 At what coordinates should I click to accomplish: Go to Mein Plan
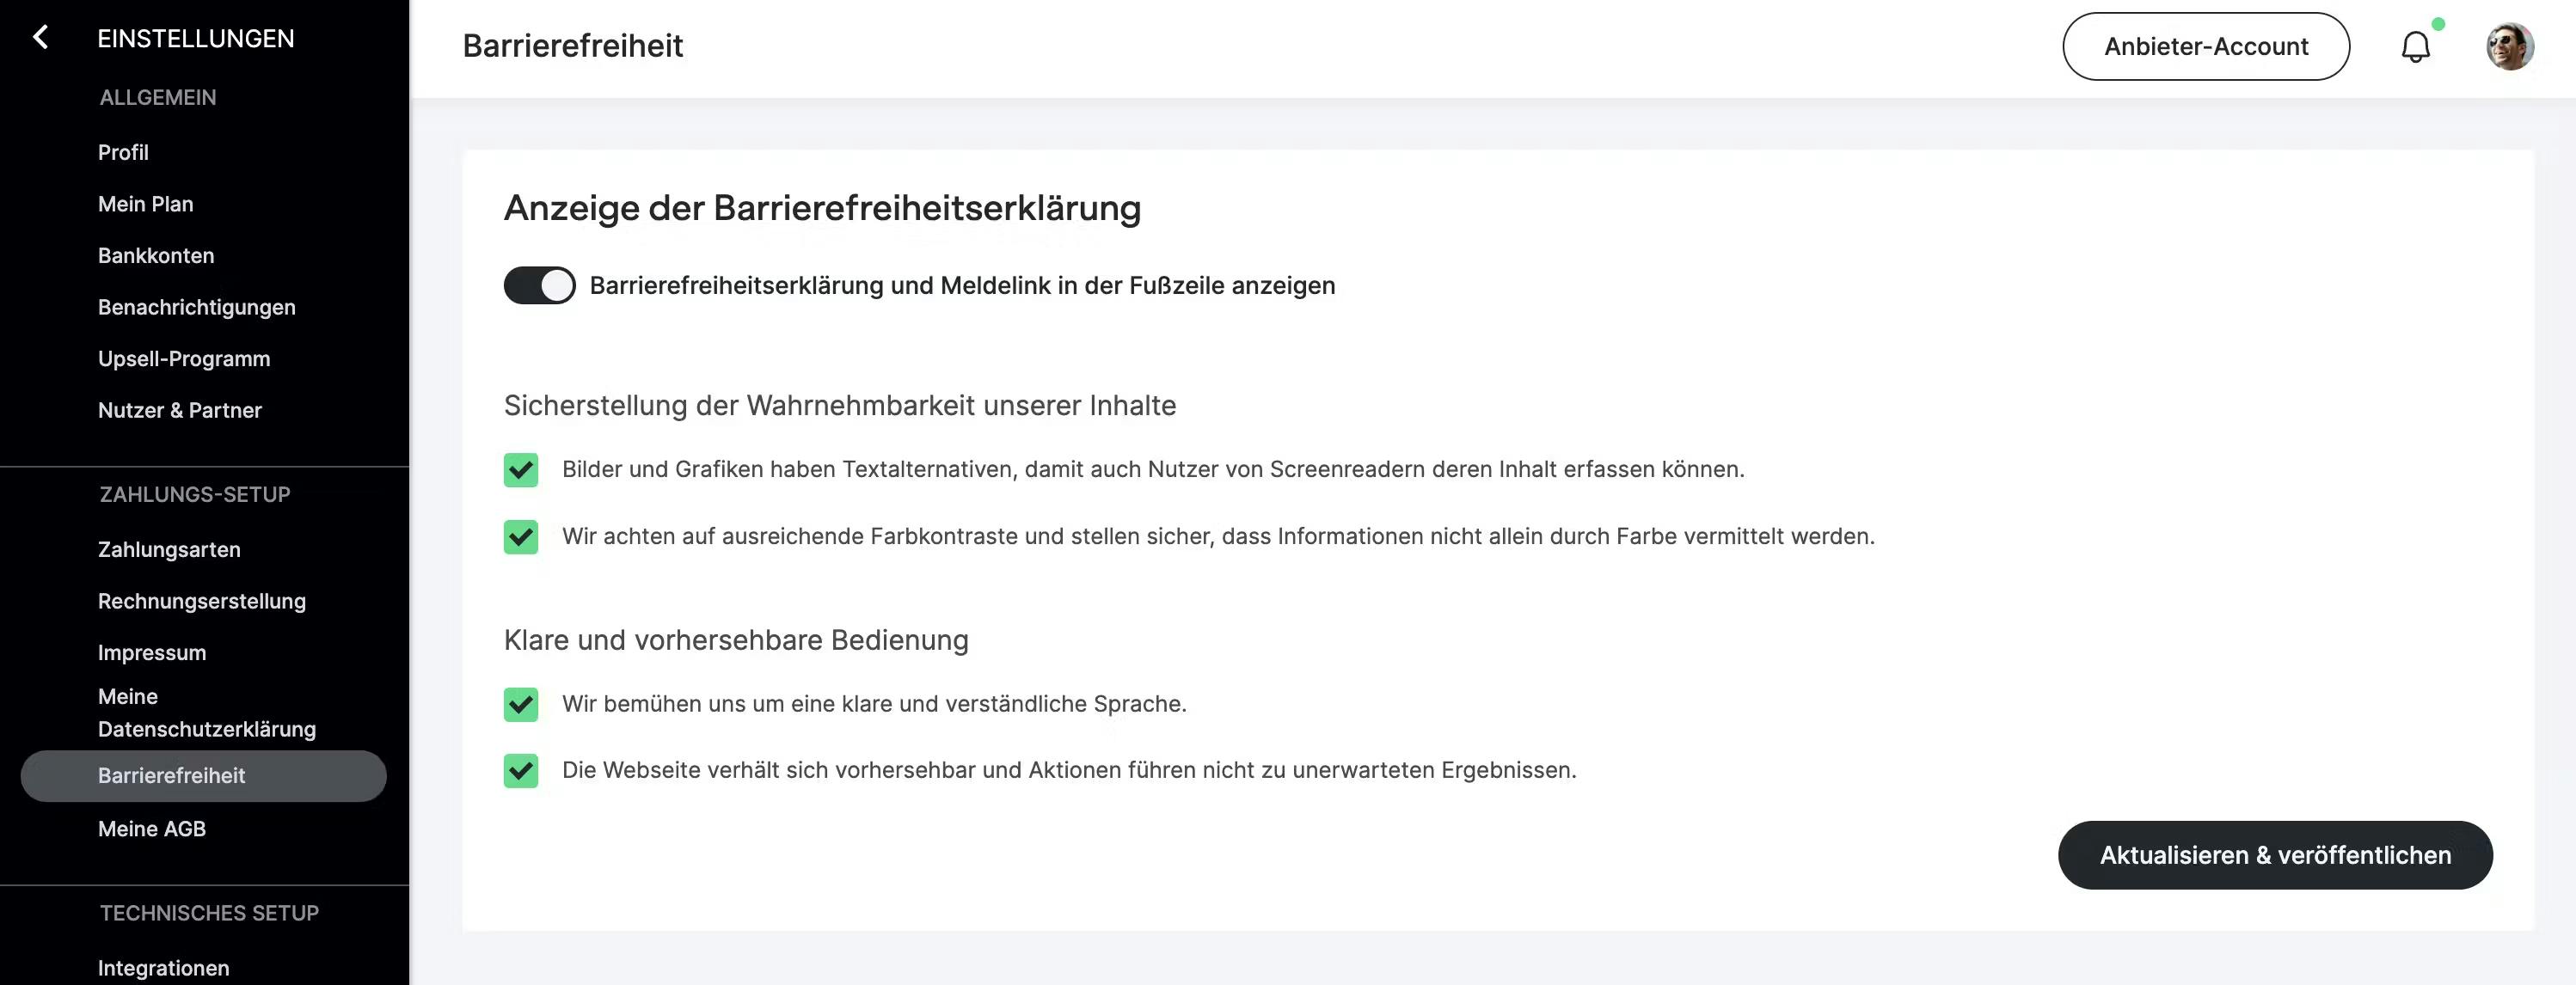pos(146,204)
